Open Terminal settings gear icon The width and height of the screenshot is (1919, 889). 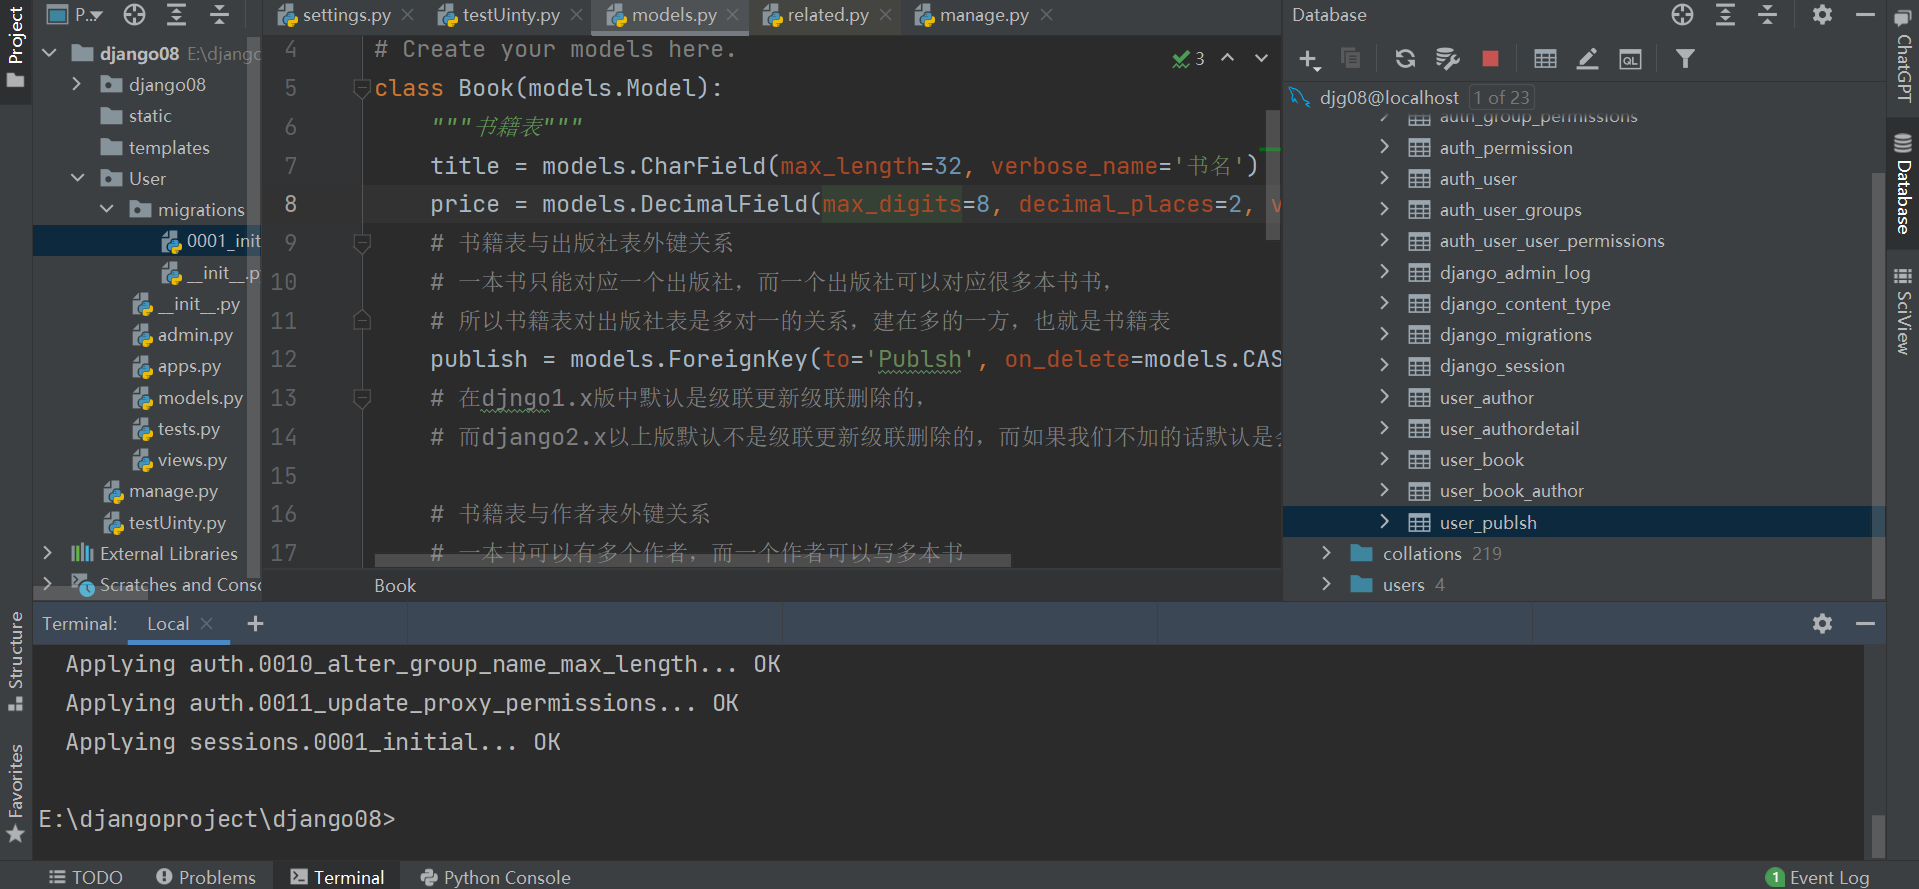click(1822, 623)
